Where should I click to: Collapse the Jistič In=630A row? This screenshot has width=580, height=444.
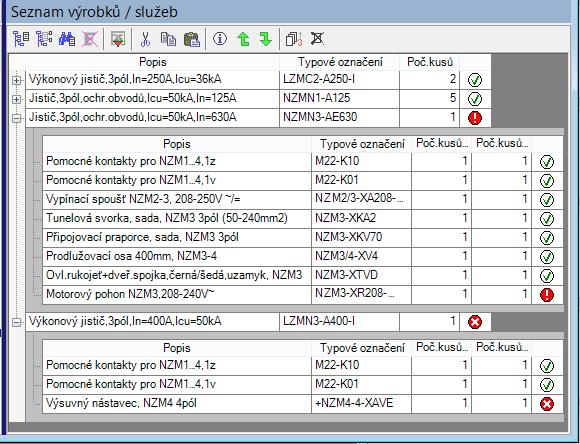coord(16,118)
